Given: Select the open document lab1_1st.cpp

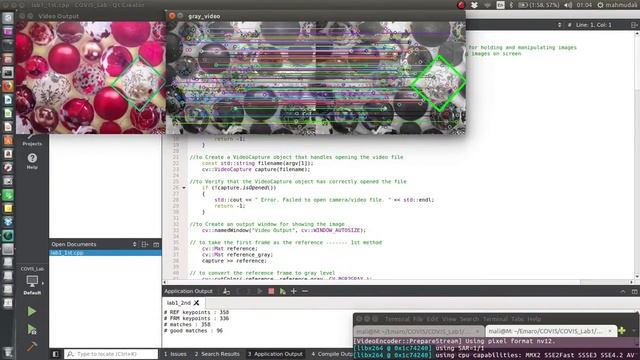Looking at the screenshot, I should 105,253.
